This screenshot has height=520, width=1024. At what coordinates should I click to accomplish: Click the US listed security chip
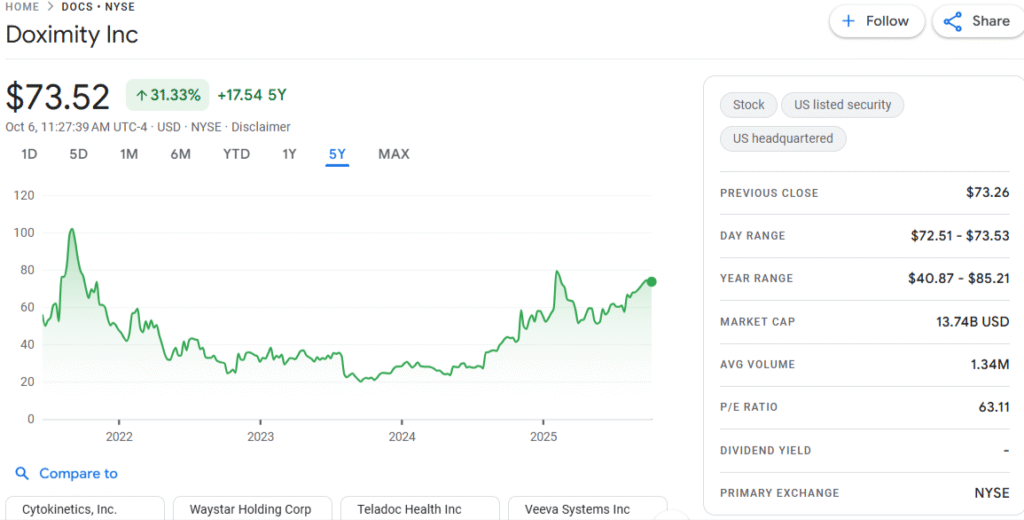[842, 105]
